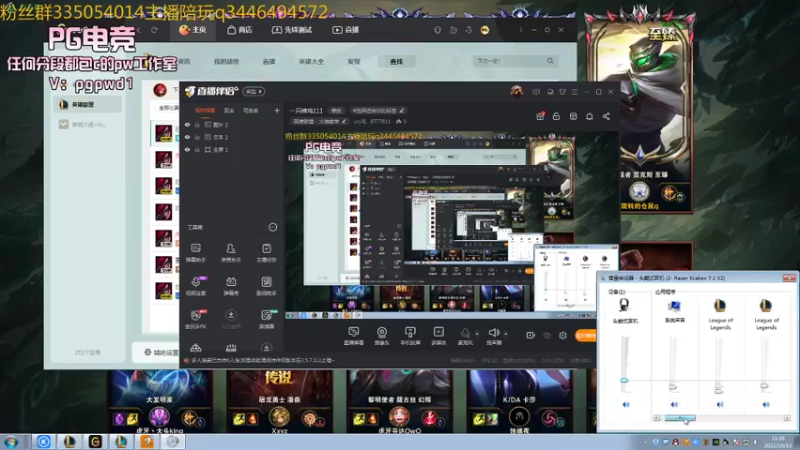Toggle lock on 文本 2 layer
Screen dimensions: 800x450
coord(197,137)
